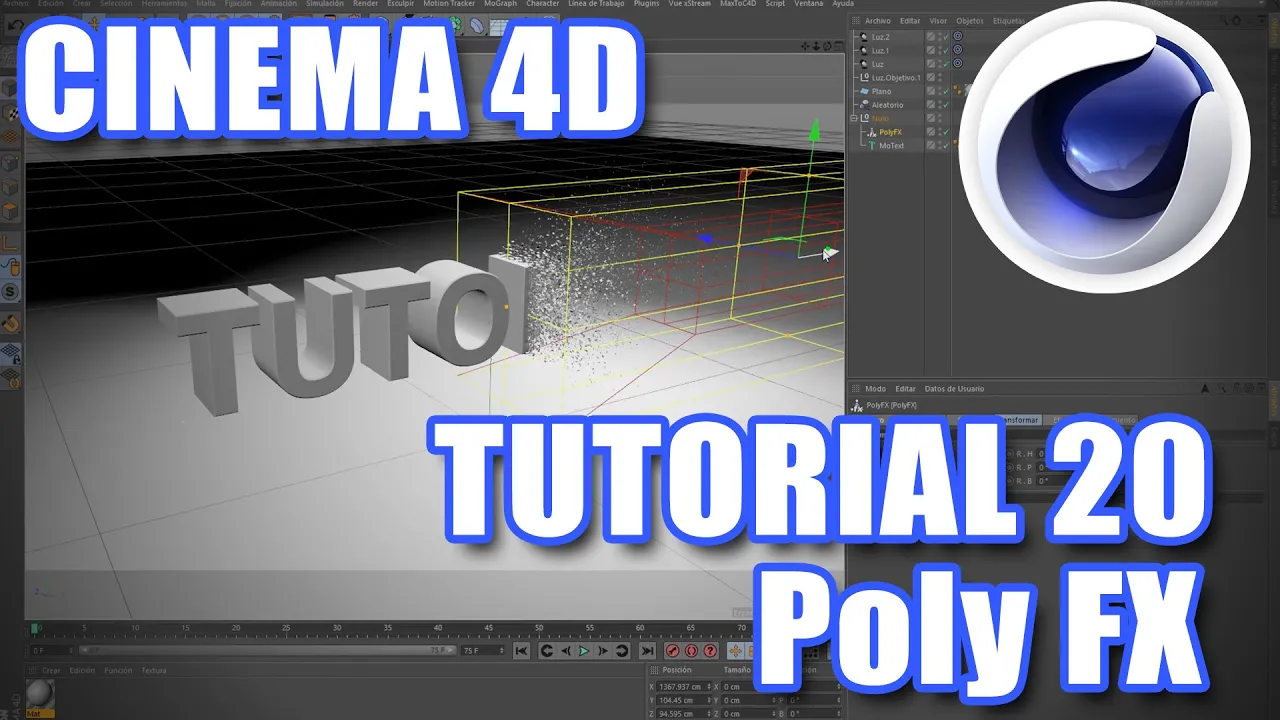Toggle the green enable check for MoText
The width and height of the screenshot is (1280, 720).
point(945,145)
